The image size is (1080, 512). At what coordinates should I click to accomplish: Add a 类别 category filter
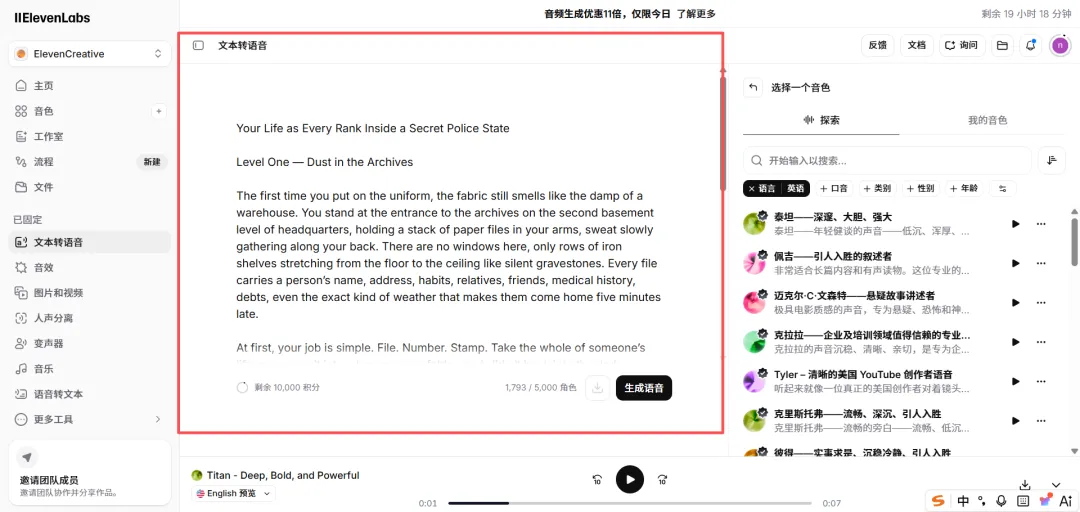[877, 188]
